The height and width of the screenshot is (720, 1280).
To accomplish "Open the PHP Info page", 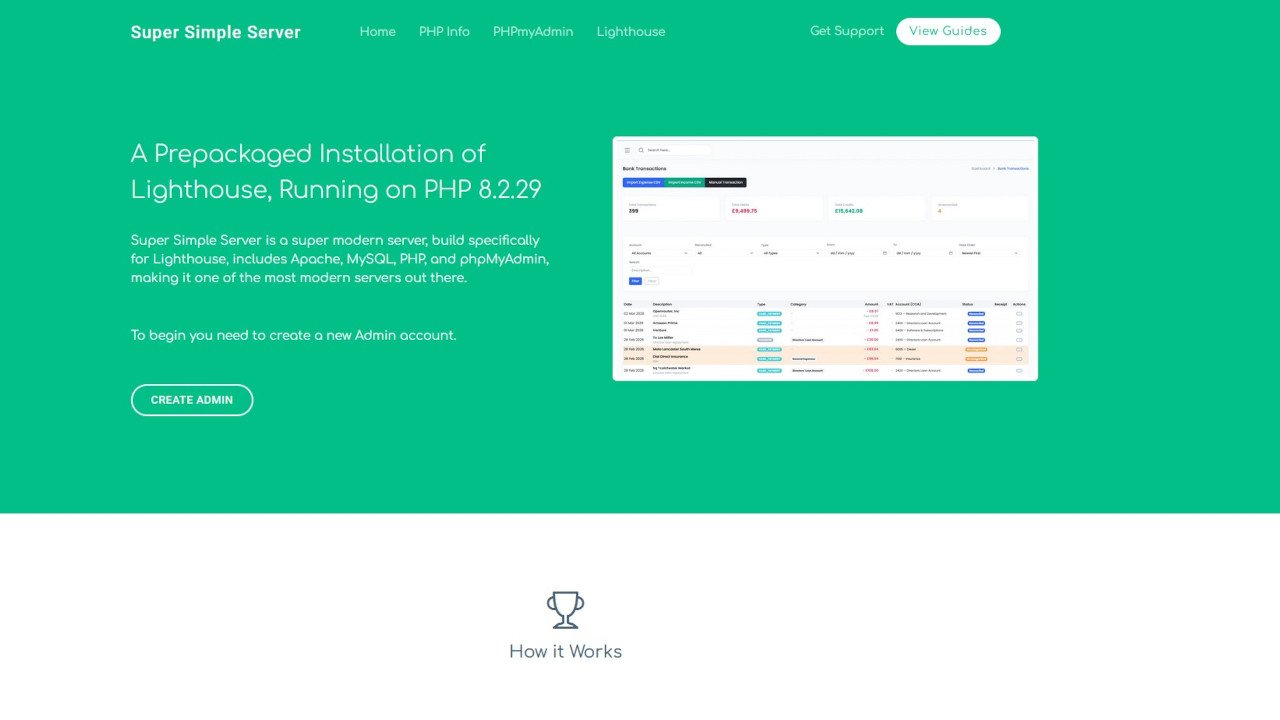I will [444, 32].
